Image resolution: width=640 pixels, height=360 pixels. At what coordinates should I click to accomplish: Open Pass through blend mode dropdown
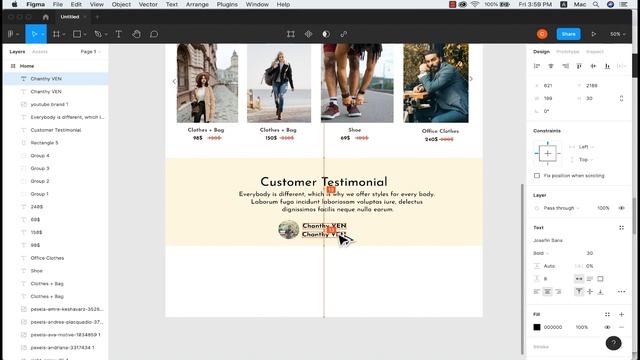click(562, 208)
